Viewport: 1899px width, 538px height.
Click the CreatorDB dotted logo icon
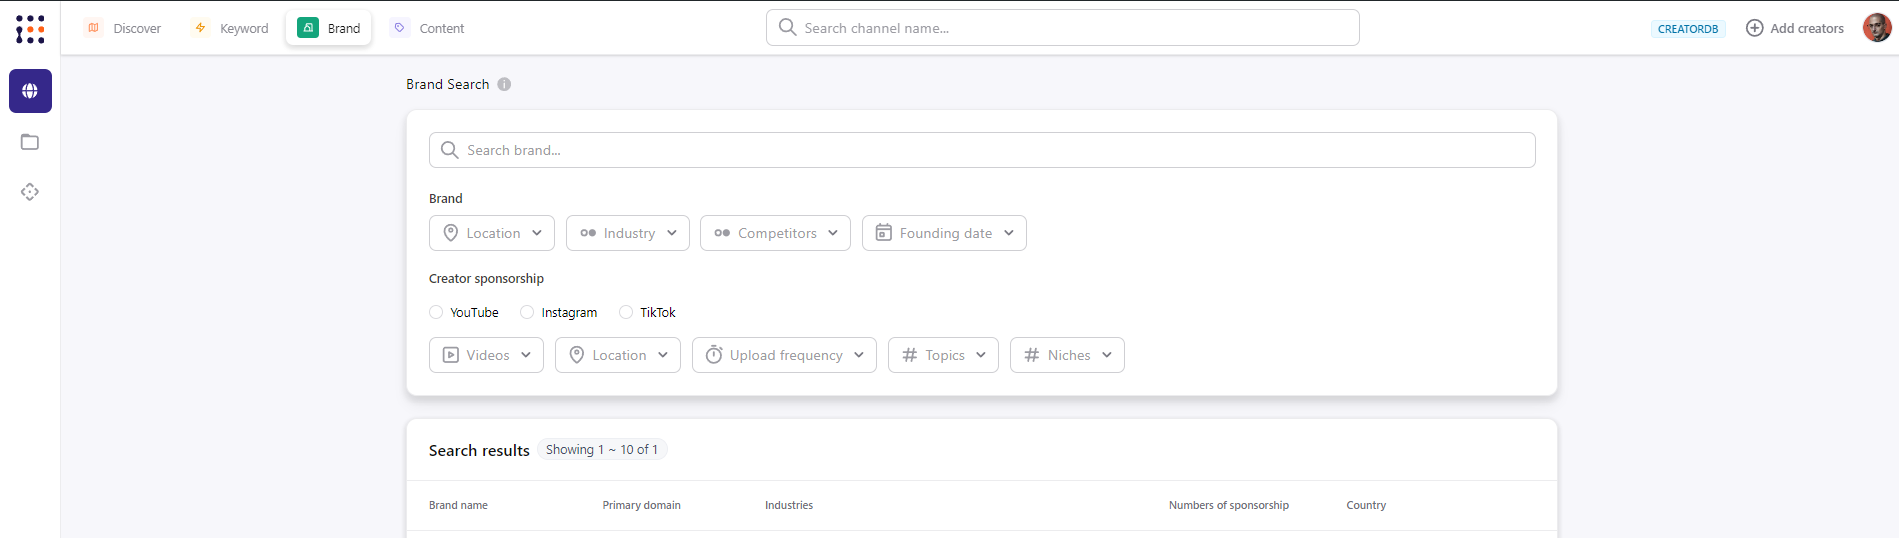coord(30,29)
